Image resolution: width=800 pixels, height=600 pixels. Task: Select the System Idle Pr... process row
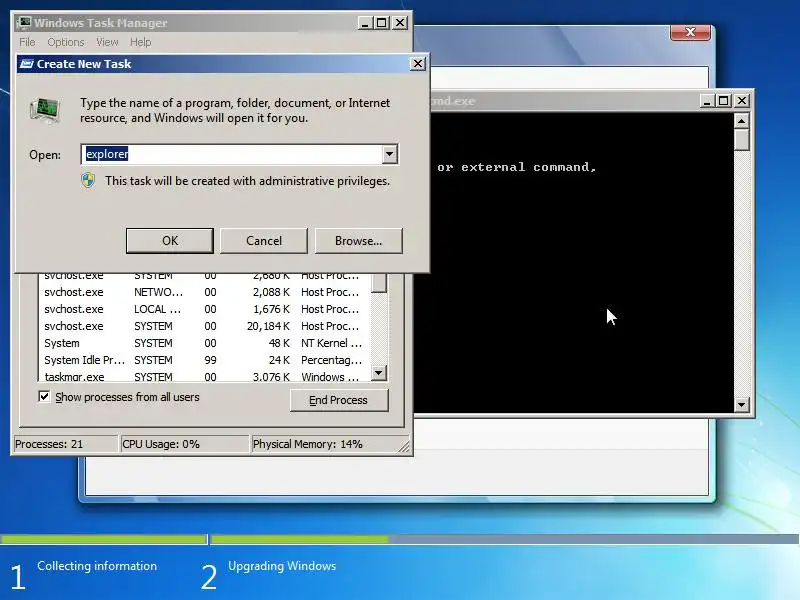[204, 360]
